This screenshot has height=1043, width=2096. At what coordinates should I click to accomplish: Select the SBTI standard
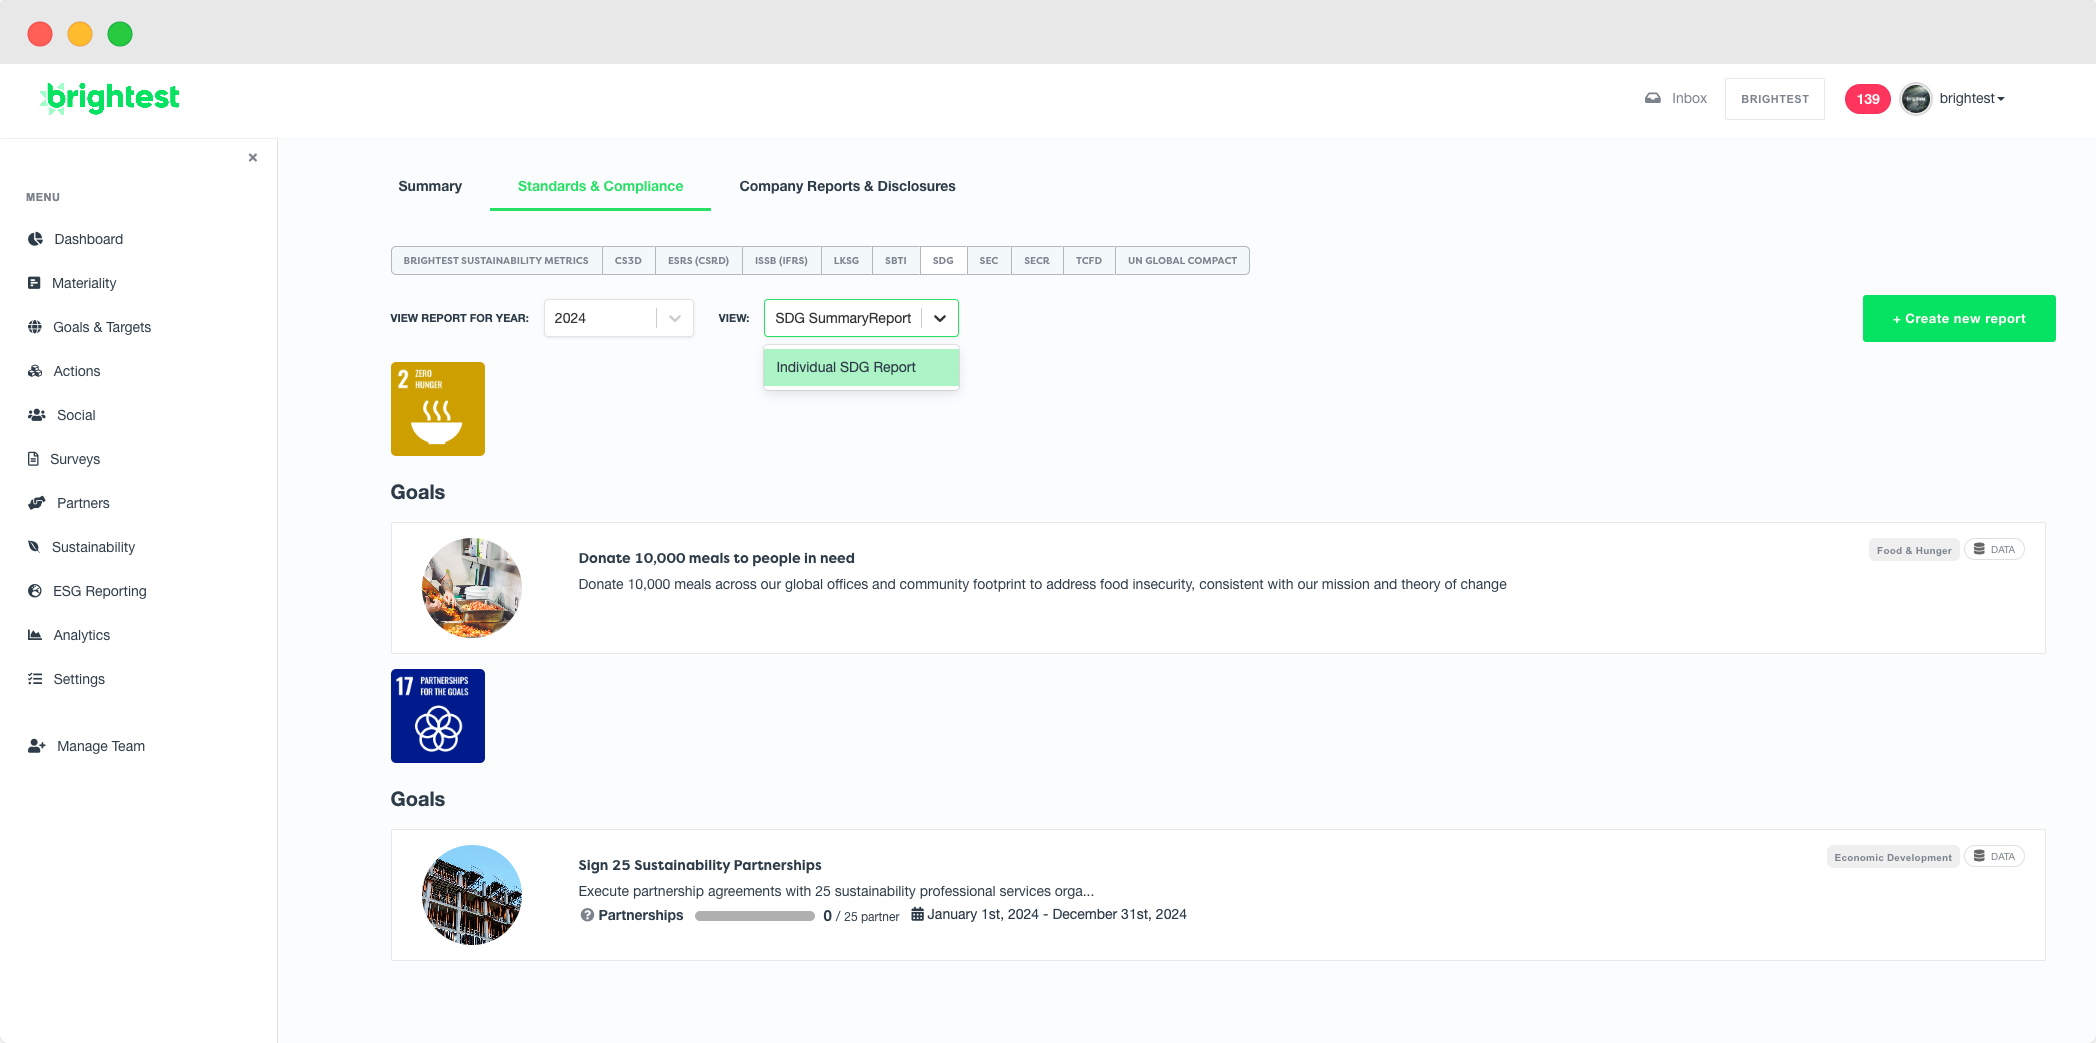point(896,260)
